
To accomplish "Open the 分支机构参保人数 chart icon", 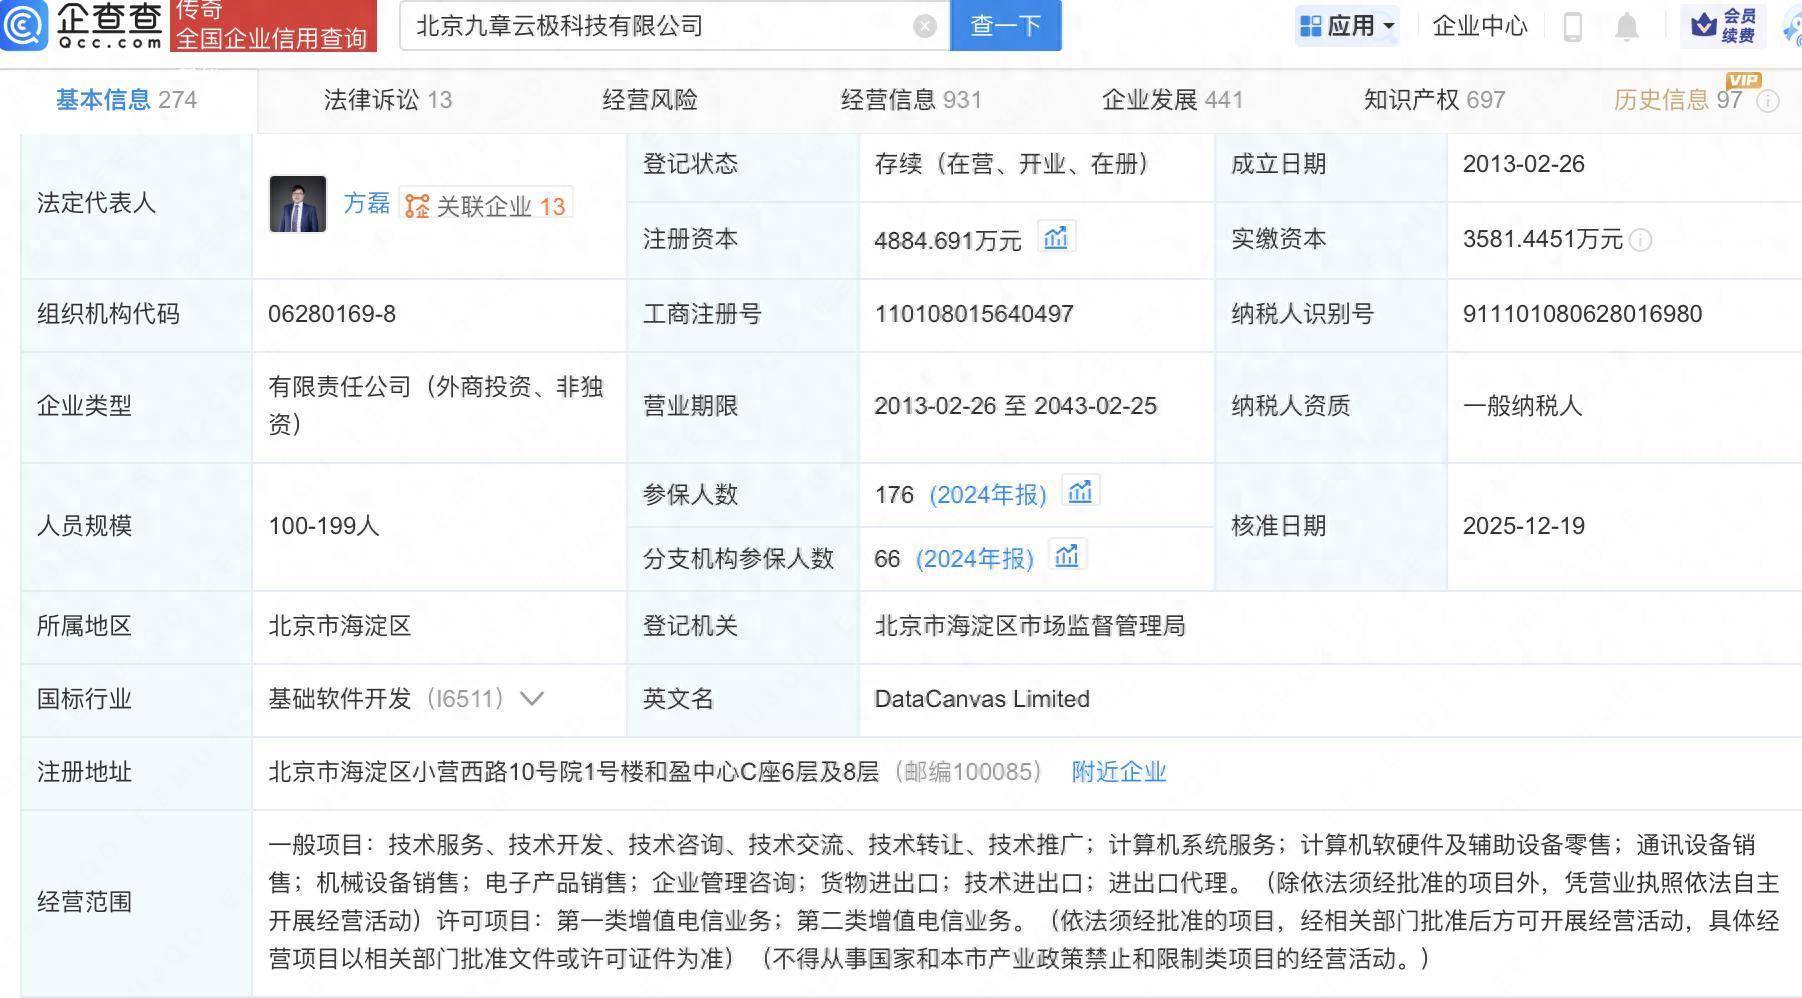I will [x=1067, y=555].
